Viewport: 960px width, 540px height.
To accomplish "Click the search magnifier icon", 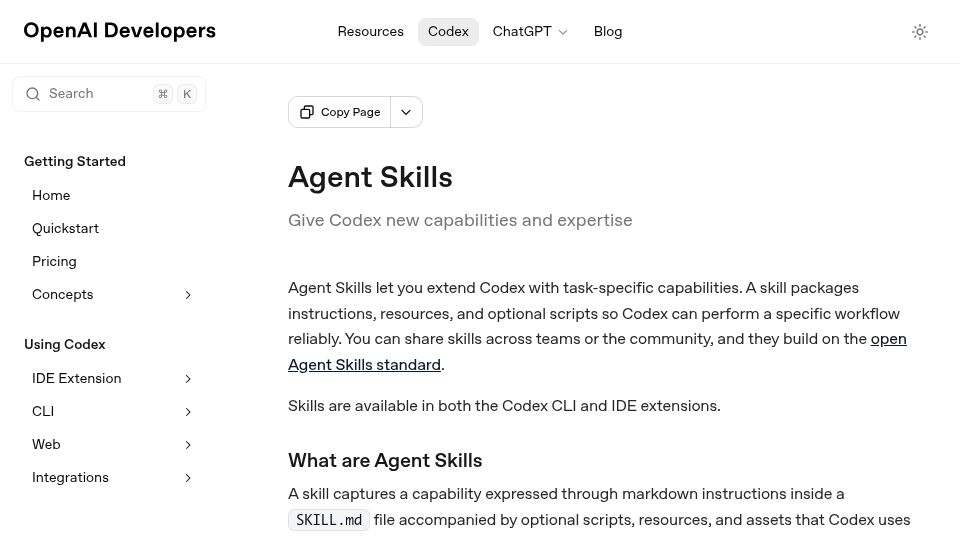I will pos(33,94).
